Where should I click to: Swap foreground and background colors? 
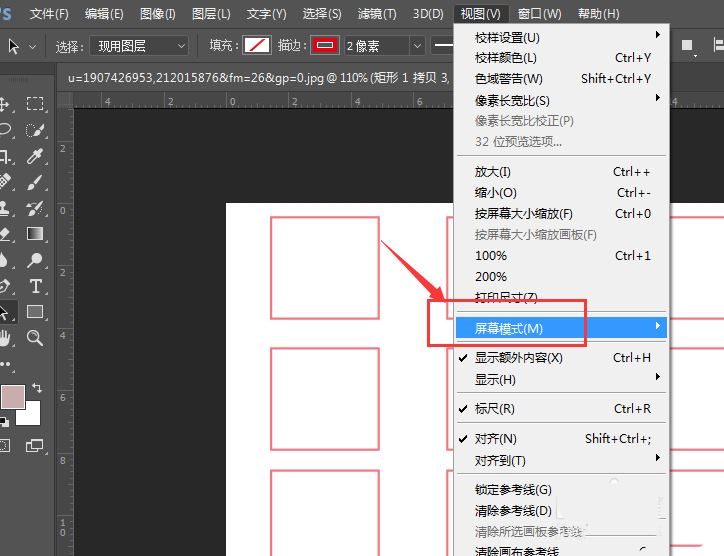(37, 388)
